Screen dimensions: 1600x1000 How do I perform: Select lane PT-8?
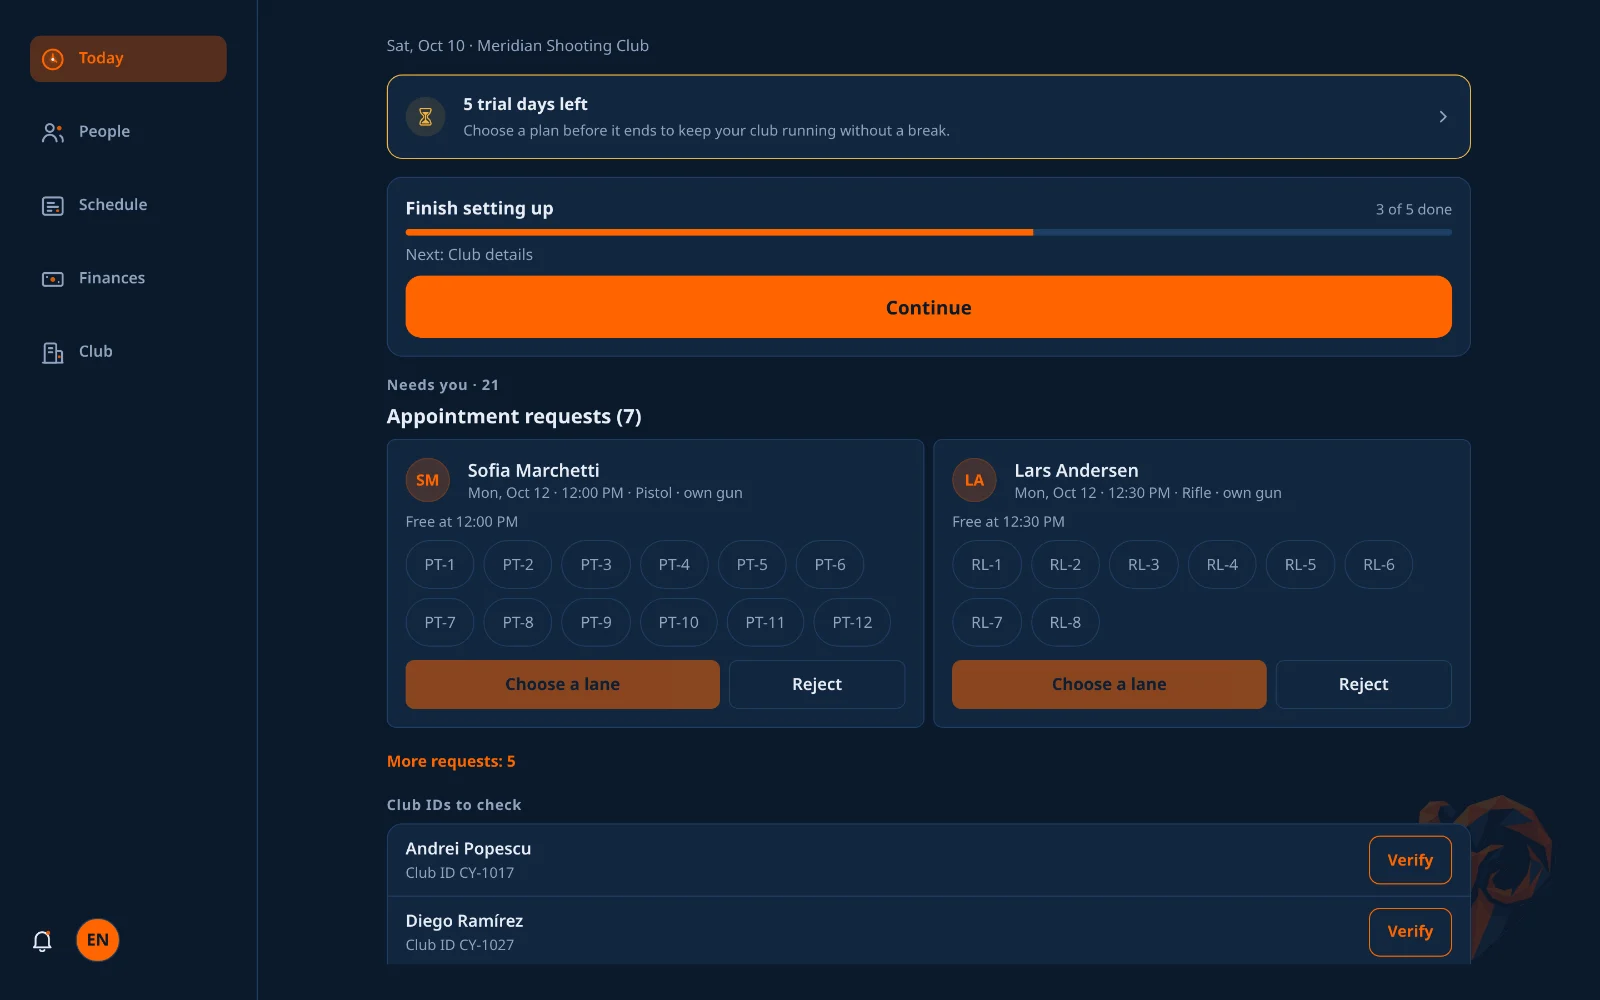518,623
